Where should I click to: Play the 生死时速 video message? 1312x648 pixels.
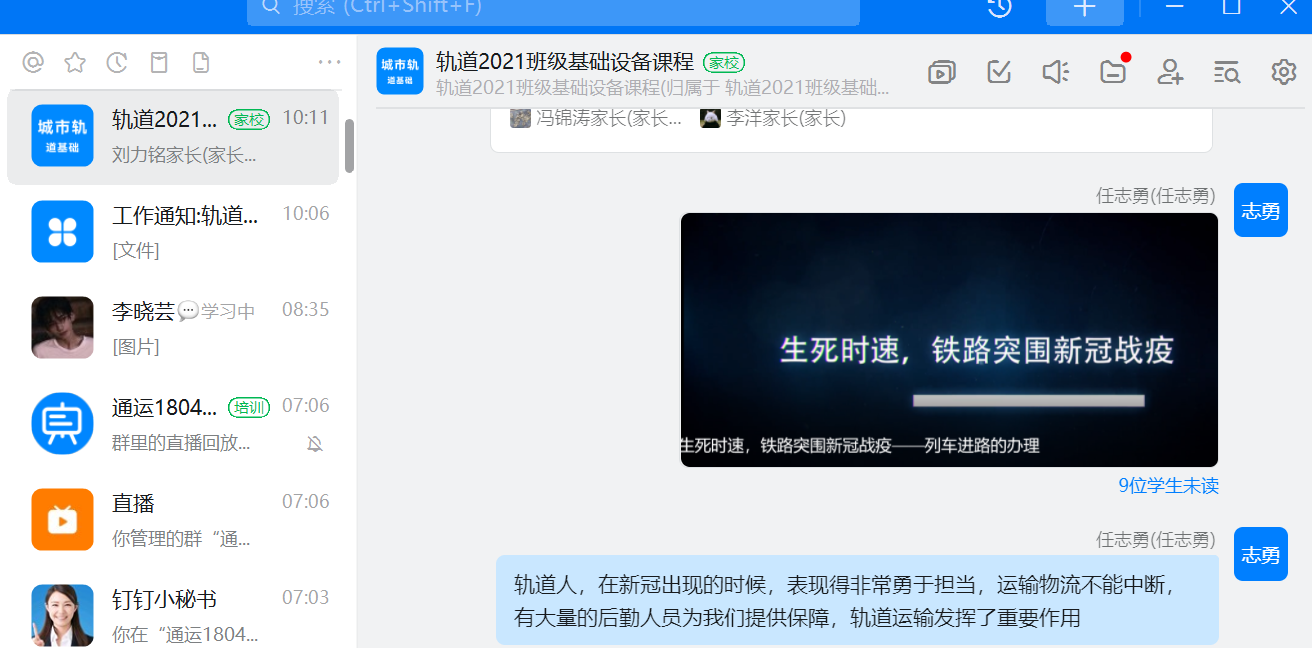point(949,340)
